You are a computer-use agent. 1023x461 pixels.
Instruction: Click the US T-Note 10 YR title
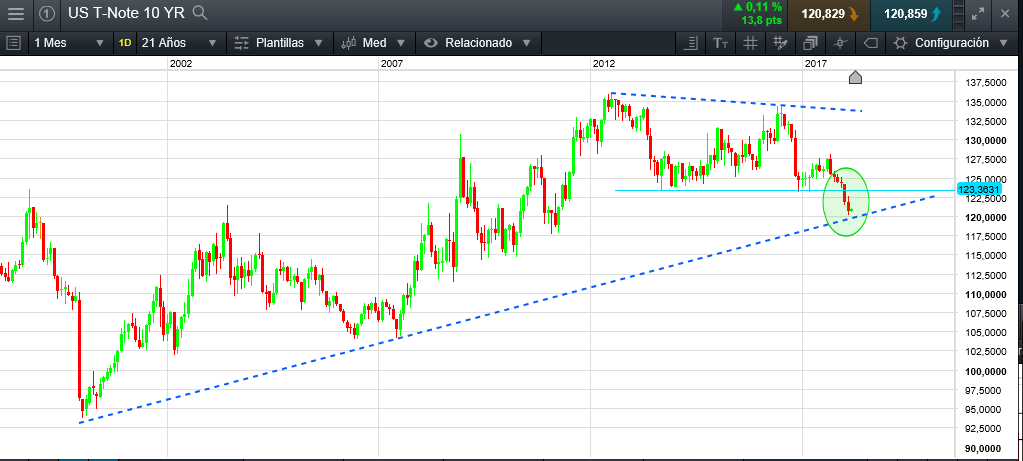(127, 13)
